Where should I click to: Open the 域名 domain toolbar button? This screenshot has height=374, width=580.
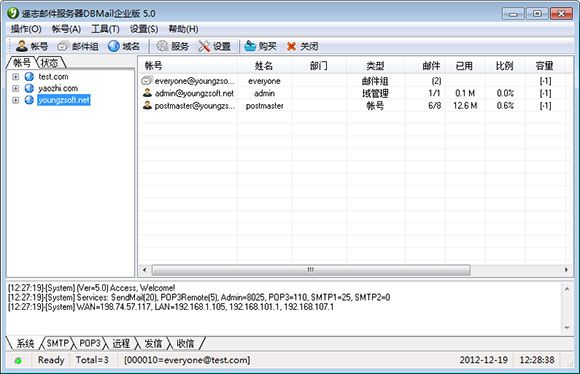click(x=124, y=46)
